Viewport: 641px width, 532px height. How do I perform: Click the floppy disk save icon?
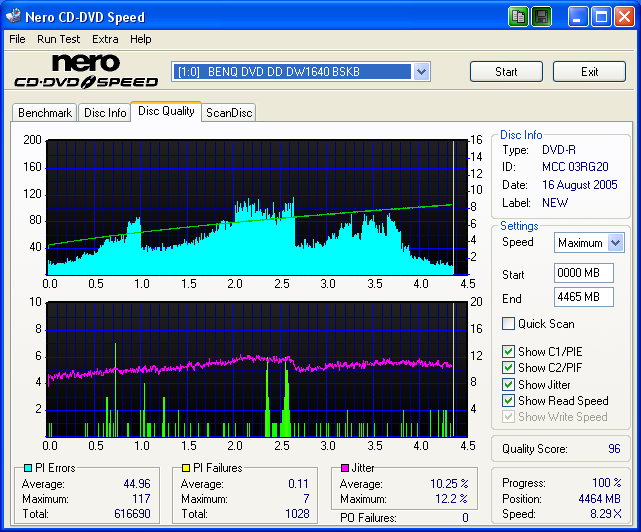point(541,17)
